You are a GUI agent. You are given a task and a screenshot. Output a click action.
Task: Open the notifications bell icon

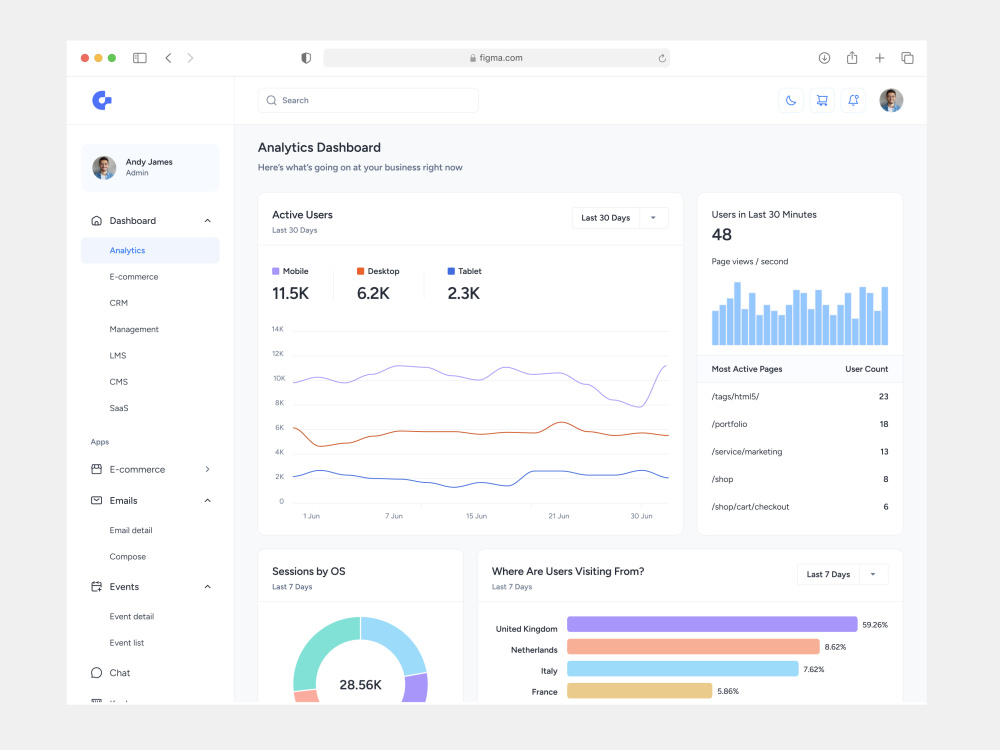[x=853, y=100]
